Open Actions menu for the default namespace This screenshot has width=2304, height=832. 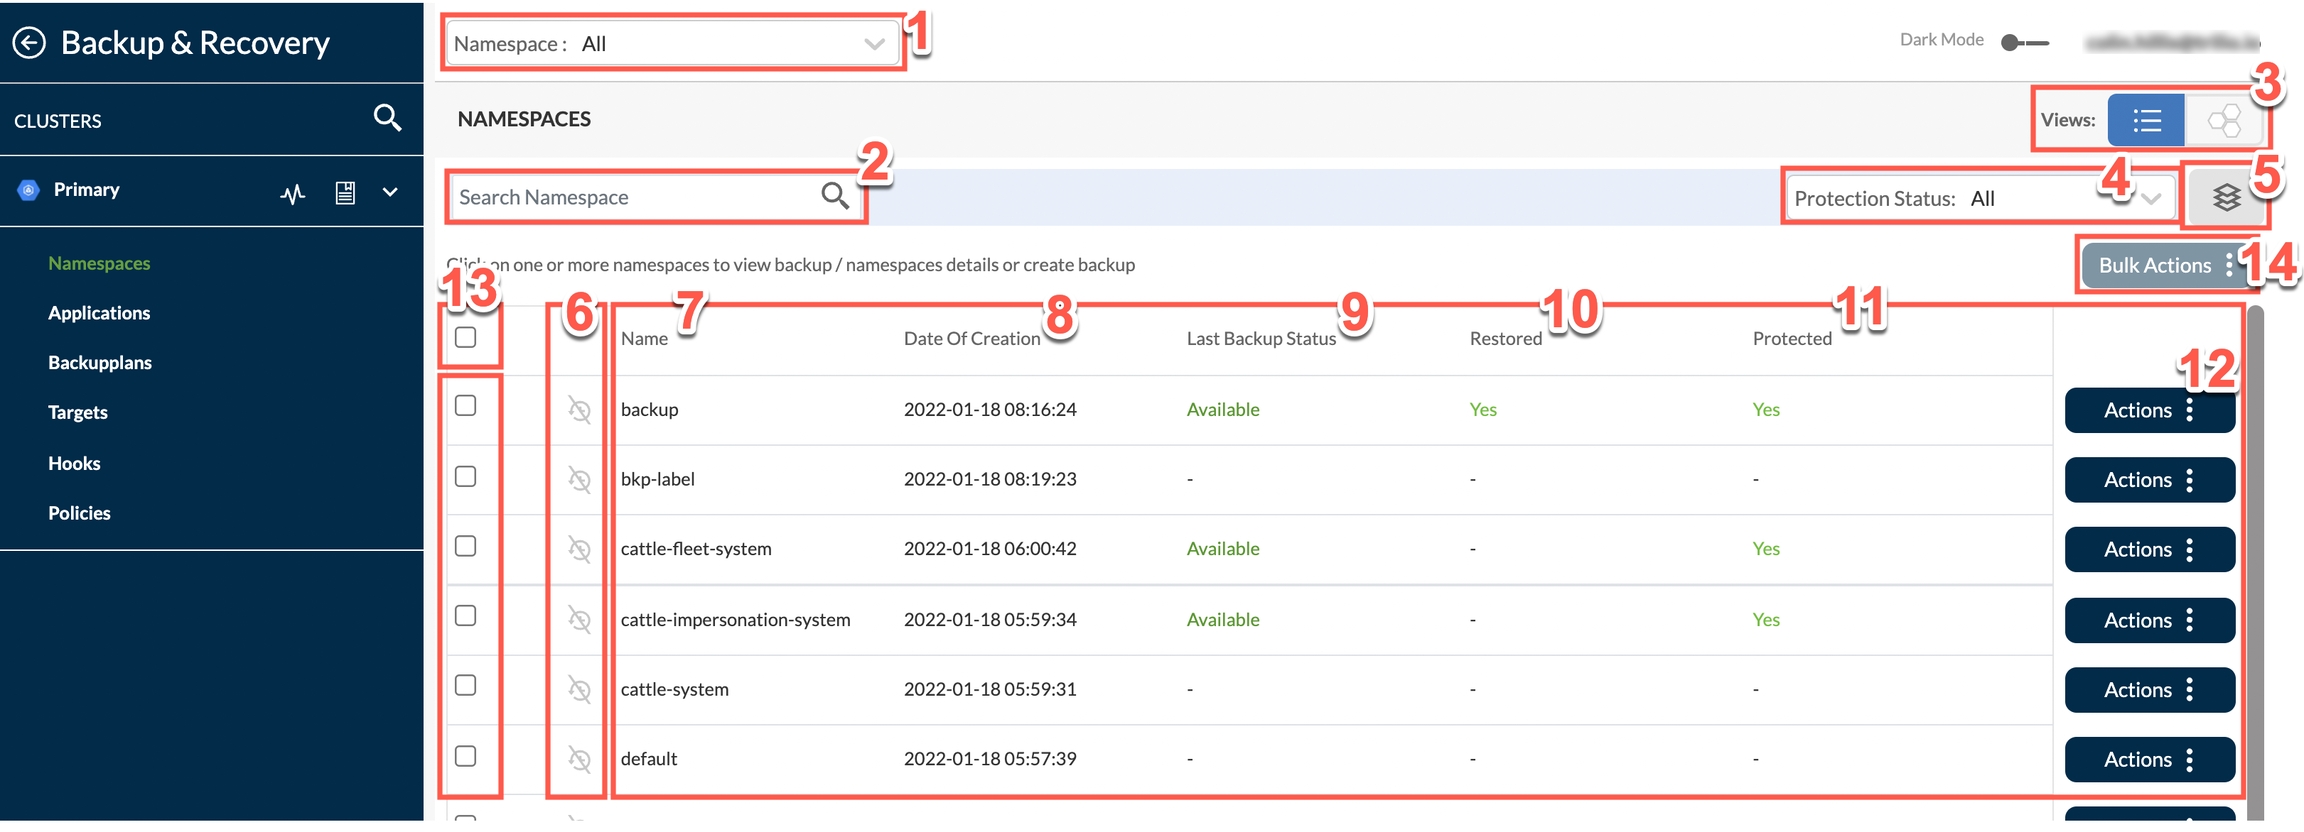pyautogui.click(x=2149, y=760)
